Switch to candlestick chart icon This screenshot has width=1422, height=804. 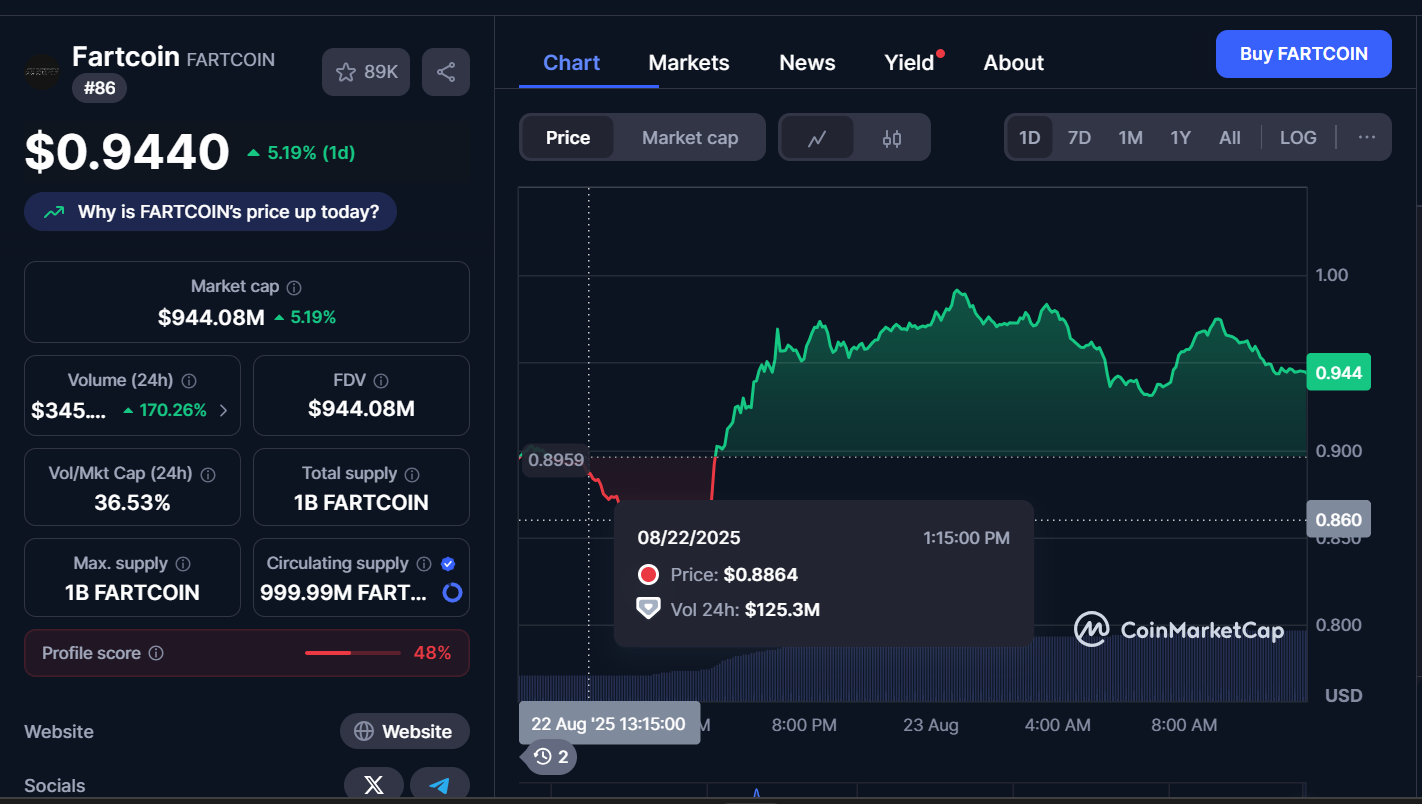892,138
